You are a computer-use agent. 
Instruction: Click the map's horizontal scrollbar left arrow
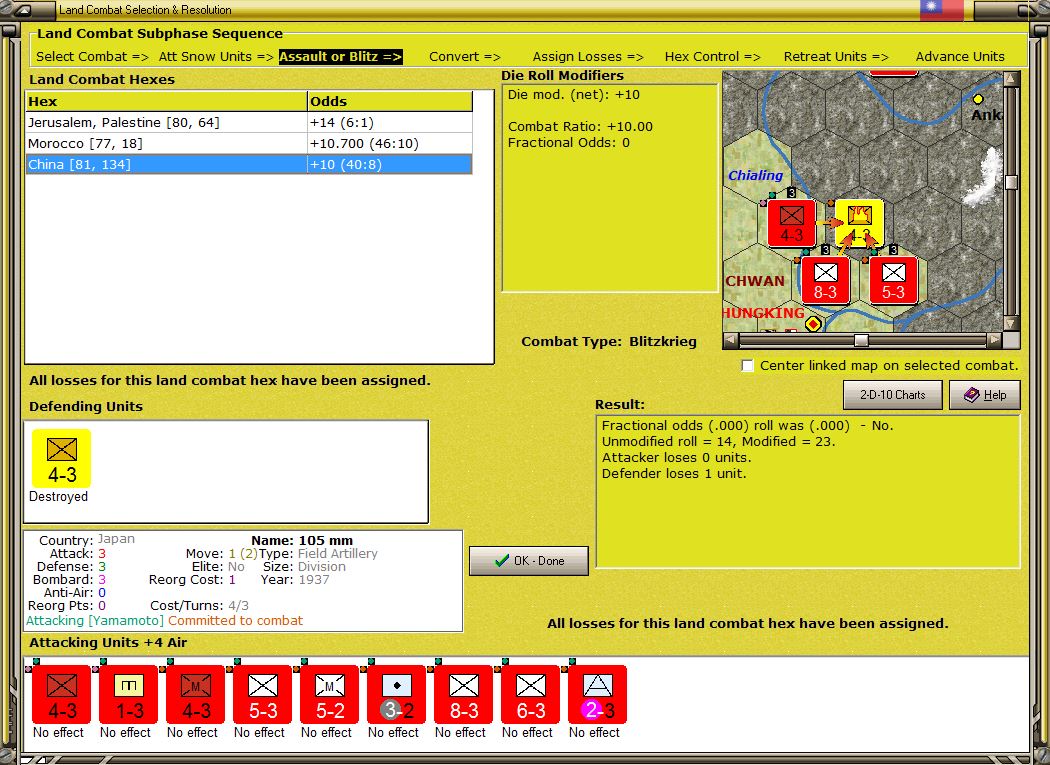731,340
